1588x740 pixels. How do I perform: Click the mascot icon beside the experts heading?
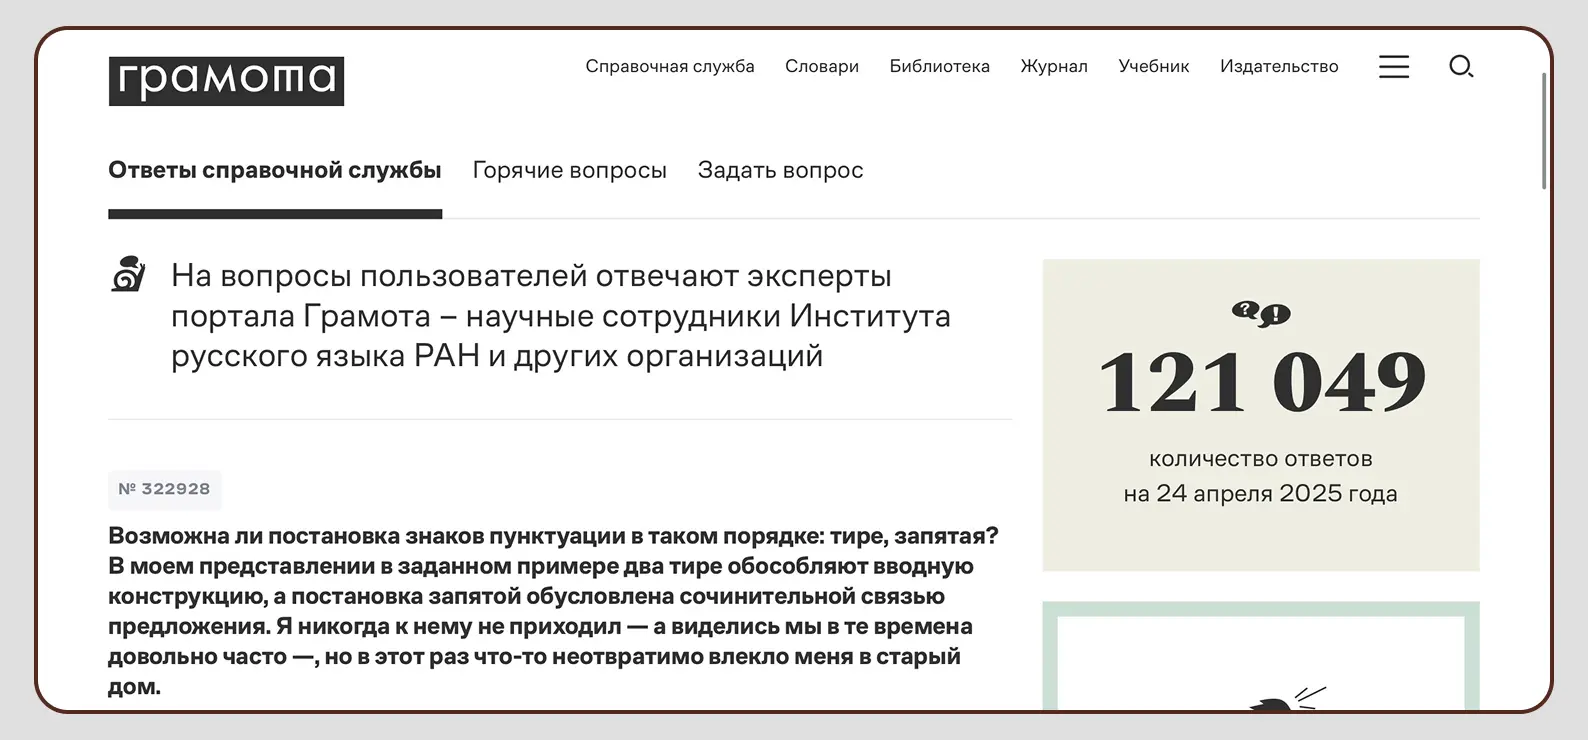[129, 275]
